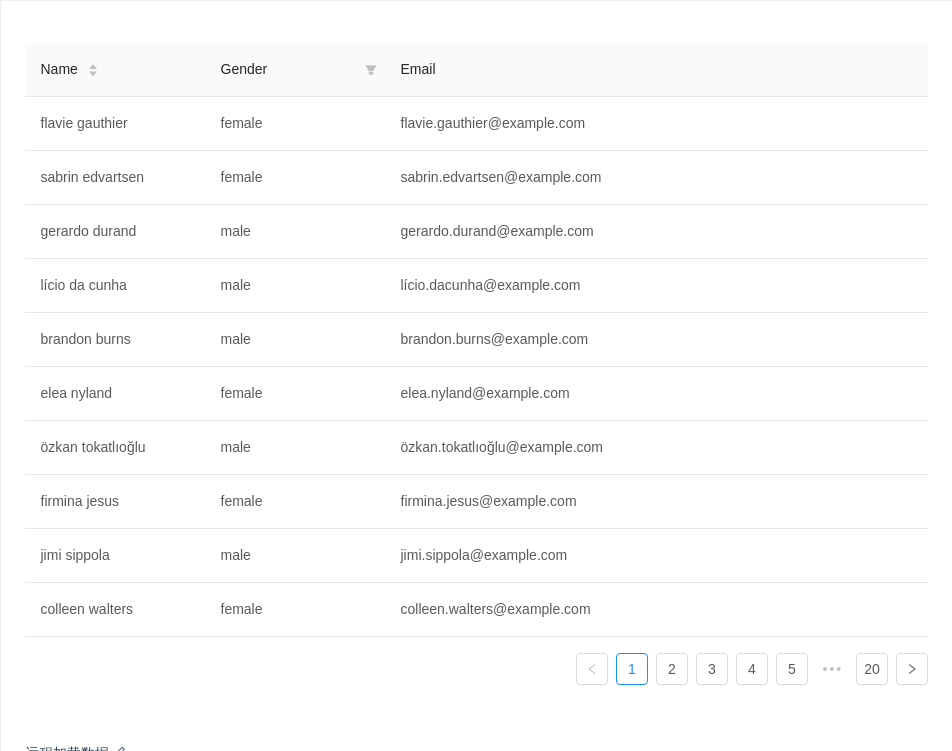Image resolution: width=952 pixels, height=751 pixels.
Task: Click email colleen.walters@example.com
Action: tap(495, 610)
